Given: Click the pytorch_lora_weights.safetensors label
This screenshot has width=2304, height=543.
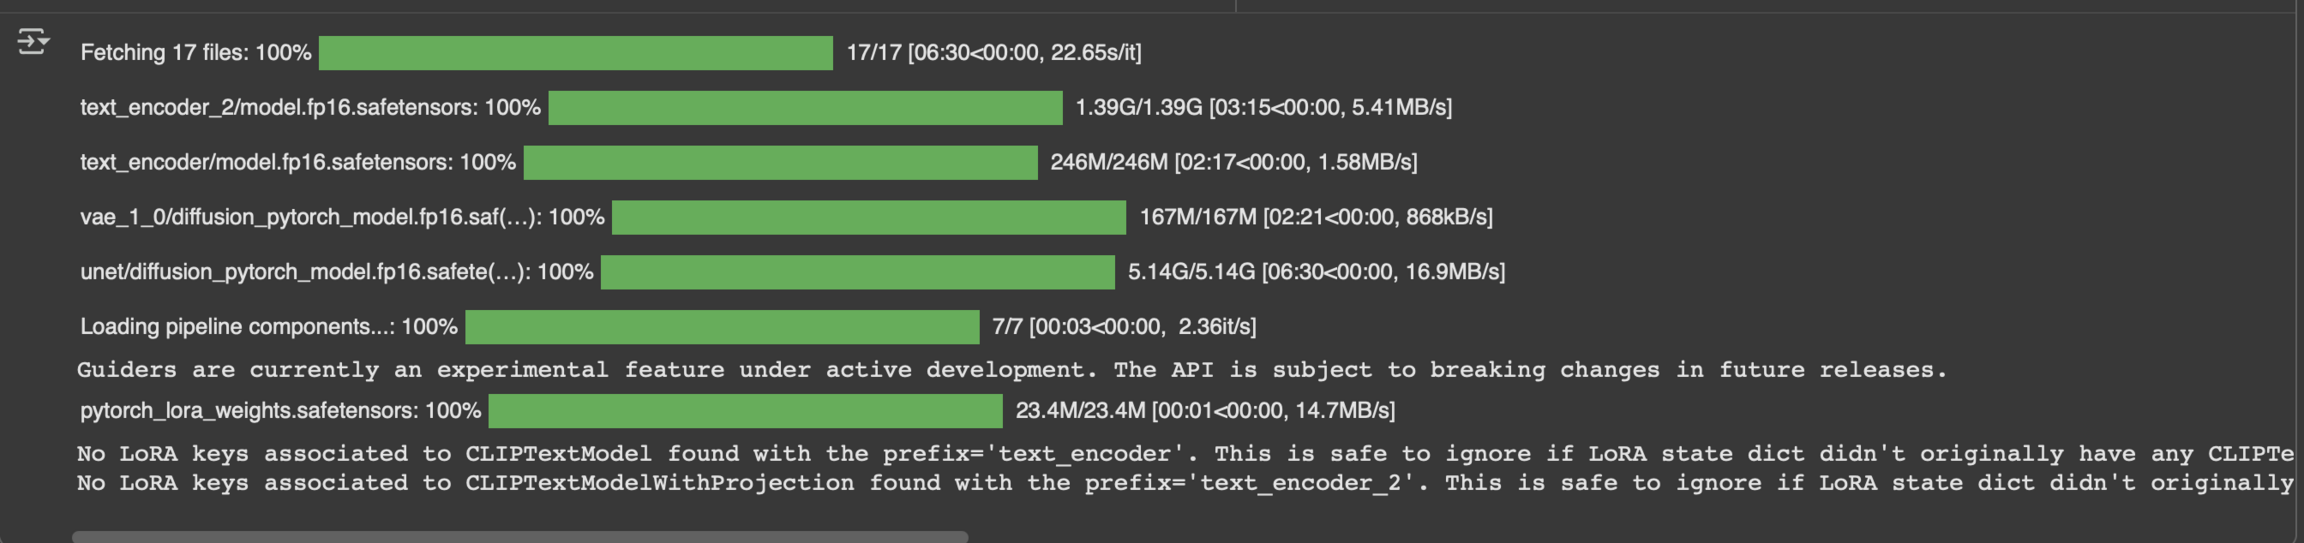Looking at the screenshot, I should click(x=280, y=411).
